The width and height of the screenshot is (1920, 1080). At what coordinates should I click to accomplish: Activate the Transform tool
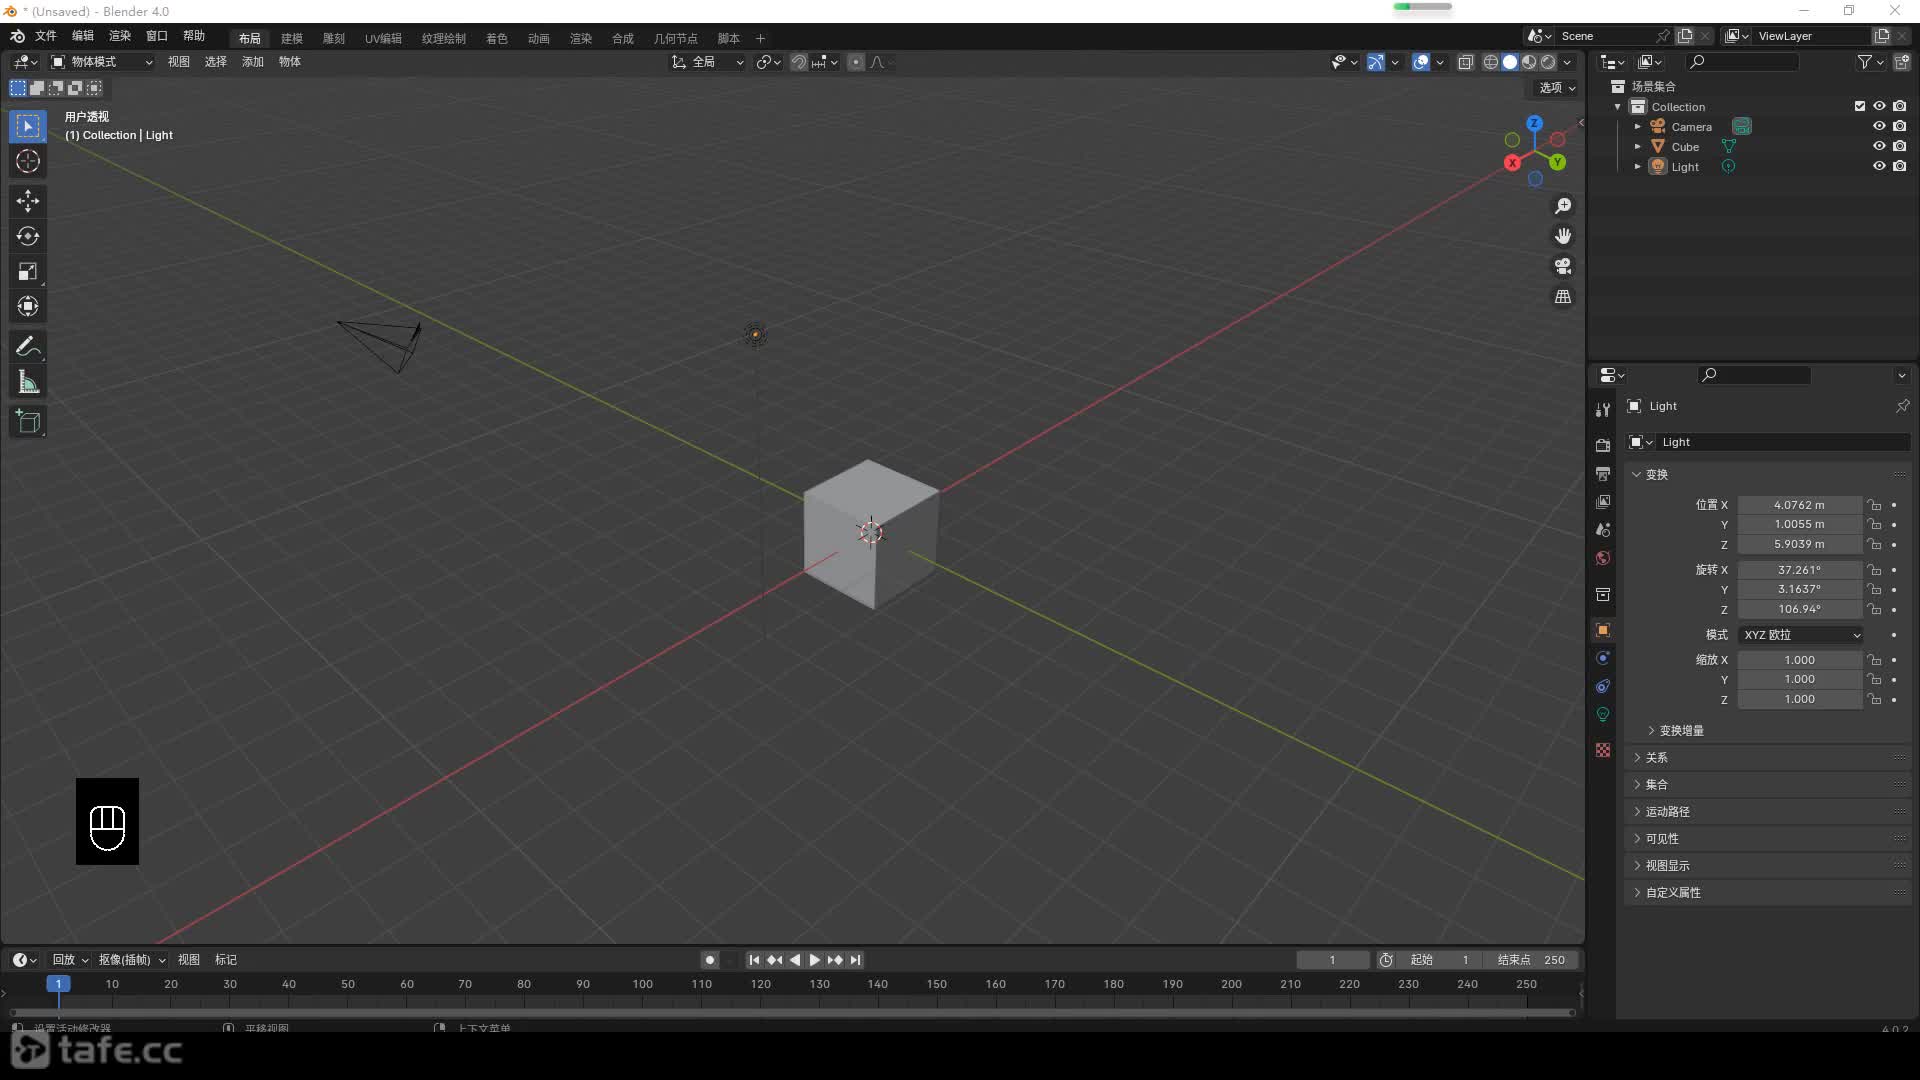[28, 306]
